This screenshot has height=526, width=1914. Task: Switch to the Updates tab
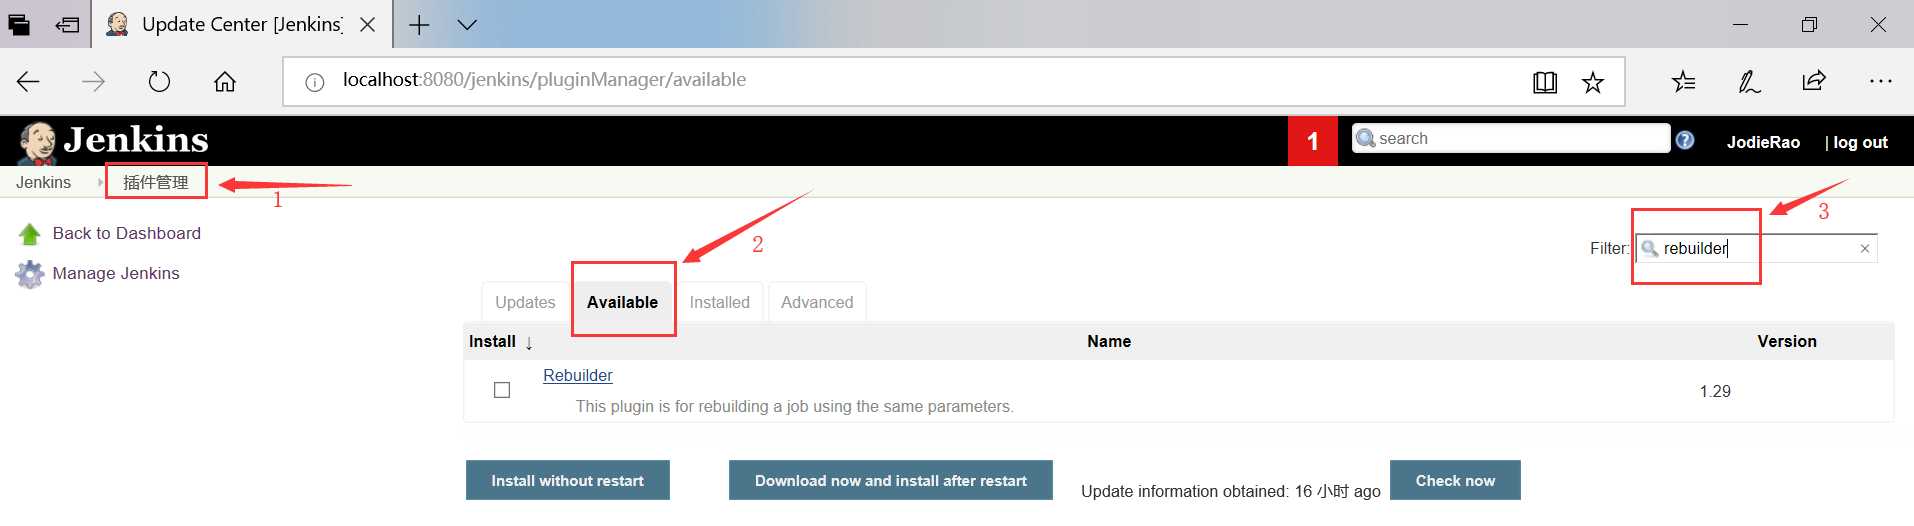(x=525, y=302)
